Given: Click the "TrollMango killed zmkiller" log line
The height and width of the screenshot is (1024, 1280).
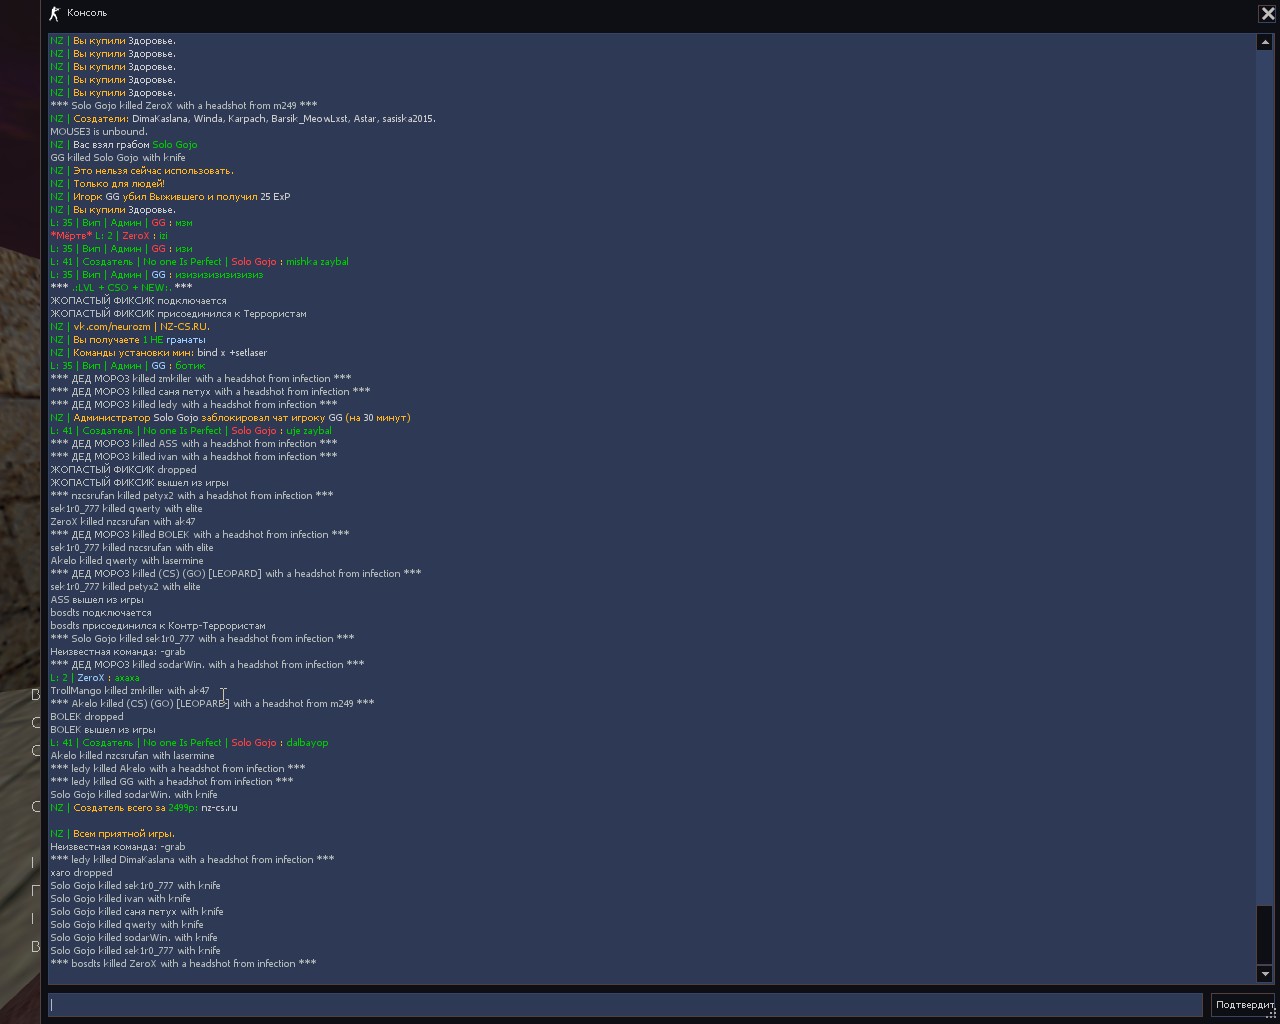Looking at the screenshot, I should [130, 690].
